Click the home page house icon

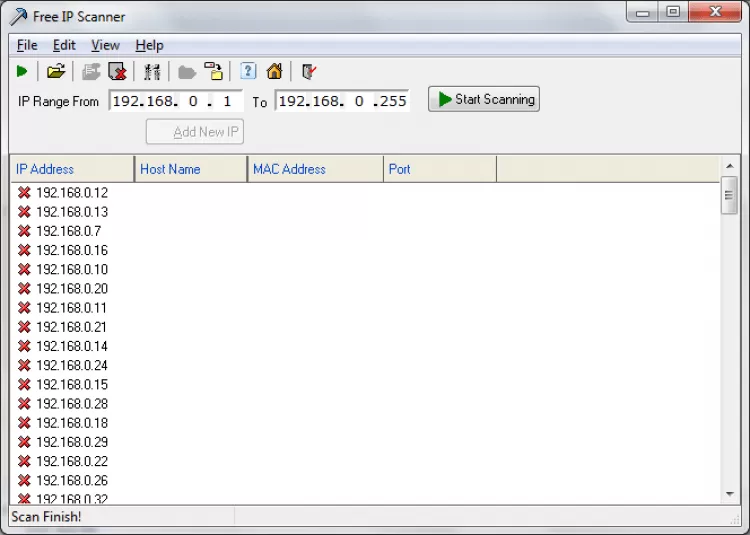[275, 71]
